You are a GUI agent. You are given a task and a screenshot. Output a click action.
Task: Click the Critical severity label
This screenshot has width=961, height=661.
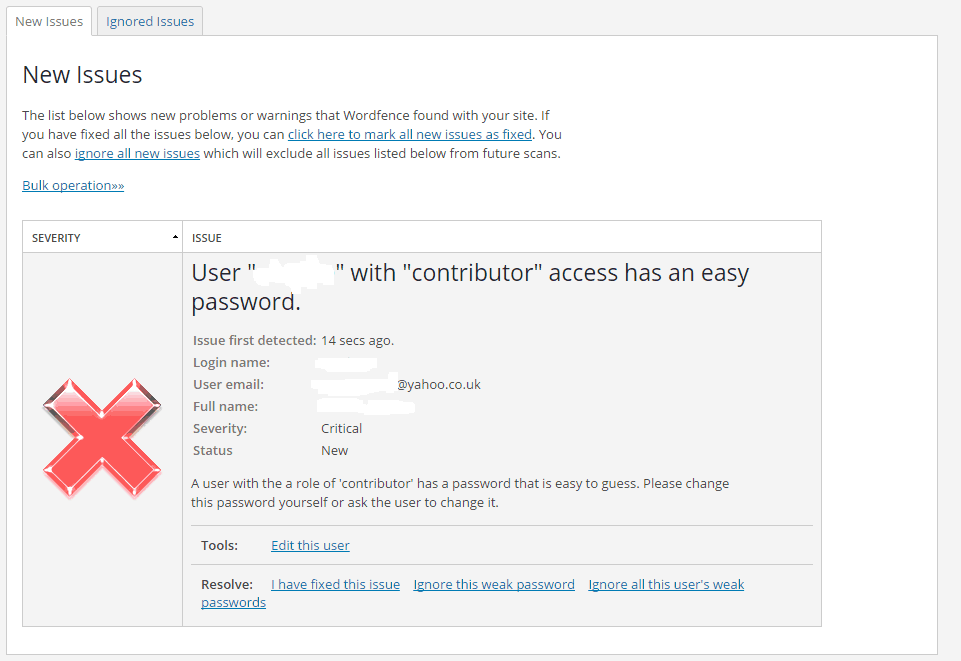tap(341, 428)
